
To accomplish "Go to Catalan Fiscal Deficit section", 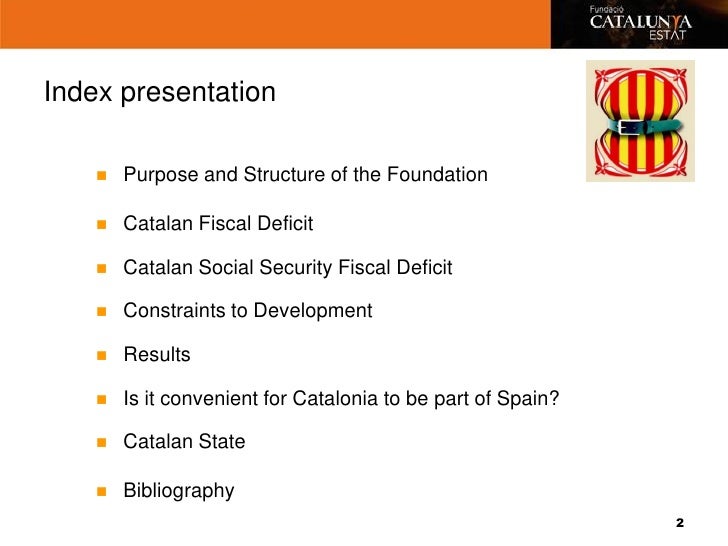I will click(218, 223).
